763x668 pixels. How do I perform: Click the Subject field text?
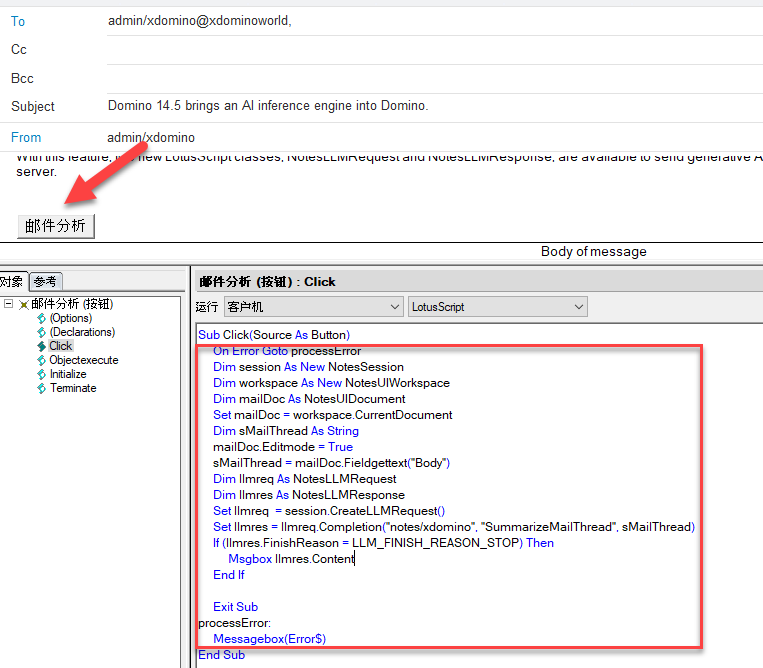268,106
